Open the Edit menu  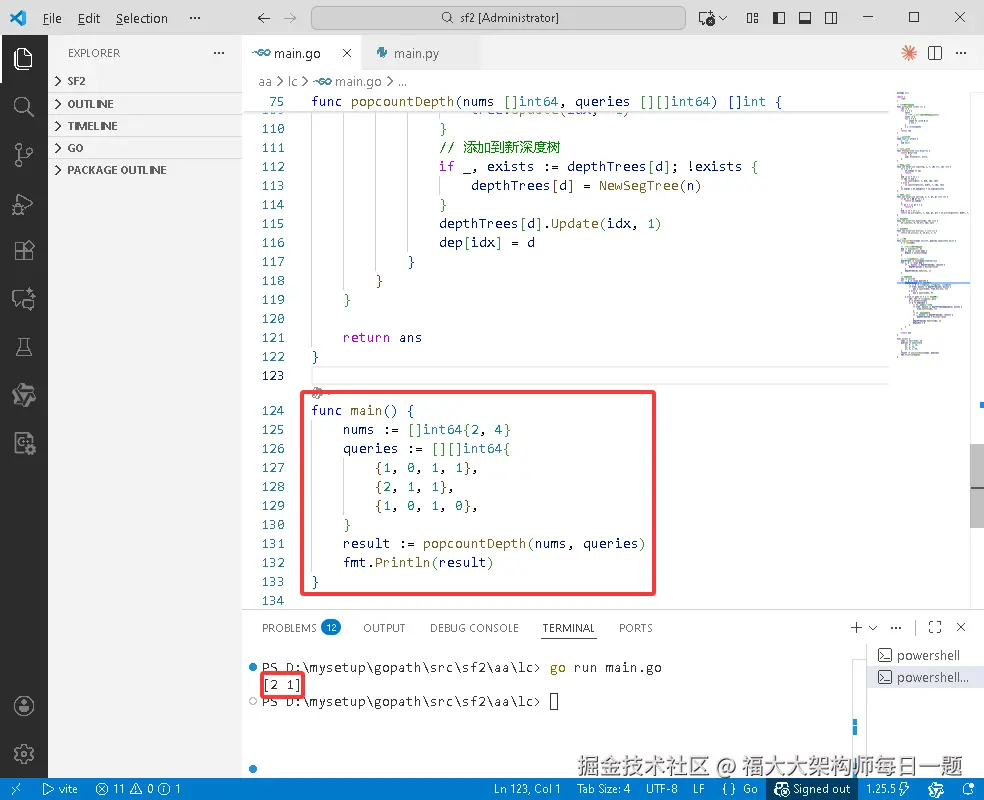point(88,18)
